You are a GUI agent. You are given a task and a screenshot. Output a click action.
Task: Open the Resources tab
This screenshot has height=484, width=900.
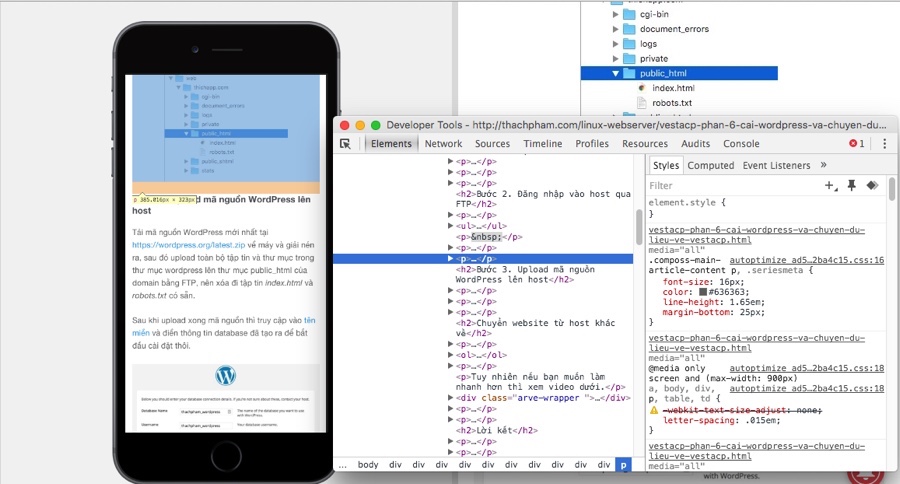(645, 144)
